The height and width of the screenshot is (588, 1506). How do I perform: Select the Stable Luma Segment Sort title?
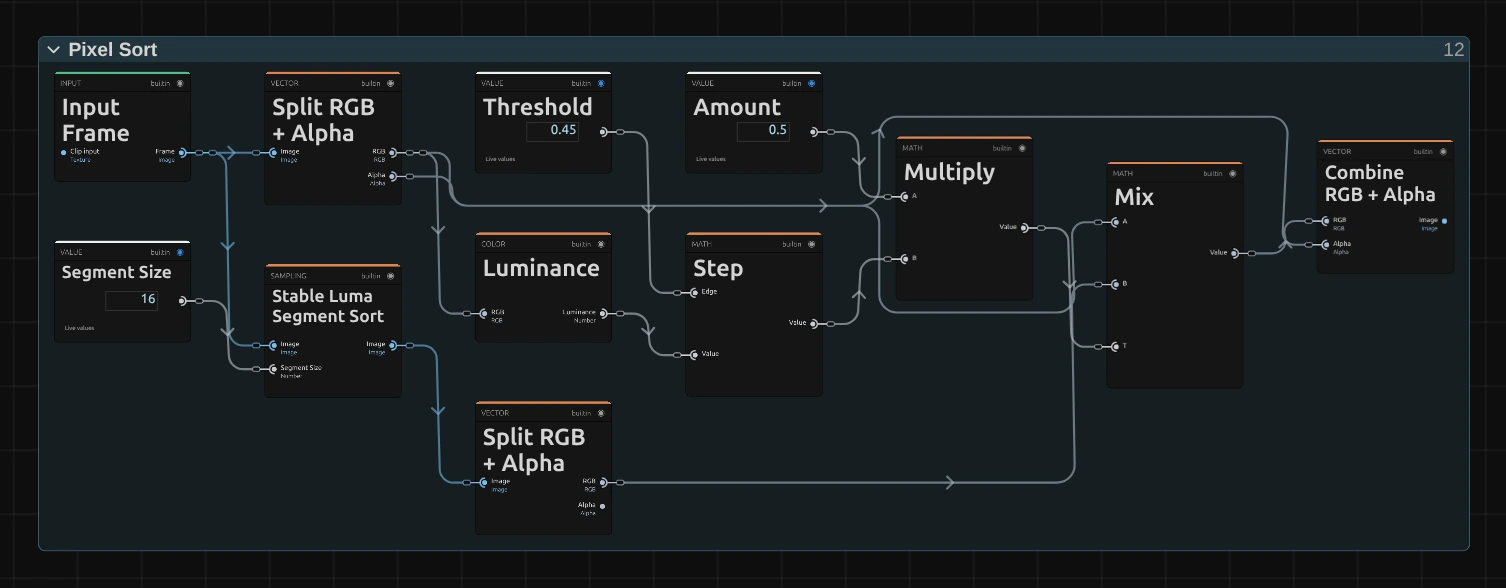coord(328,306)
